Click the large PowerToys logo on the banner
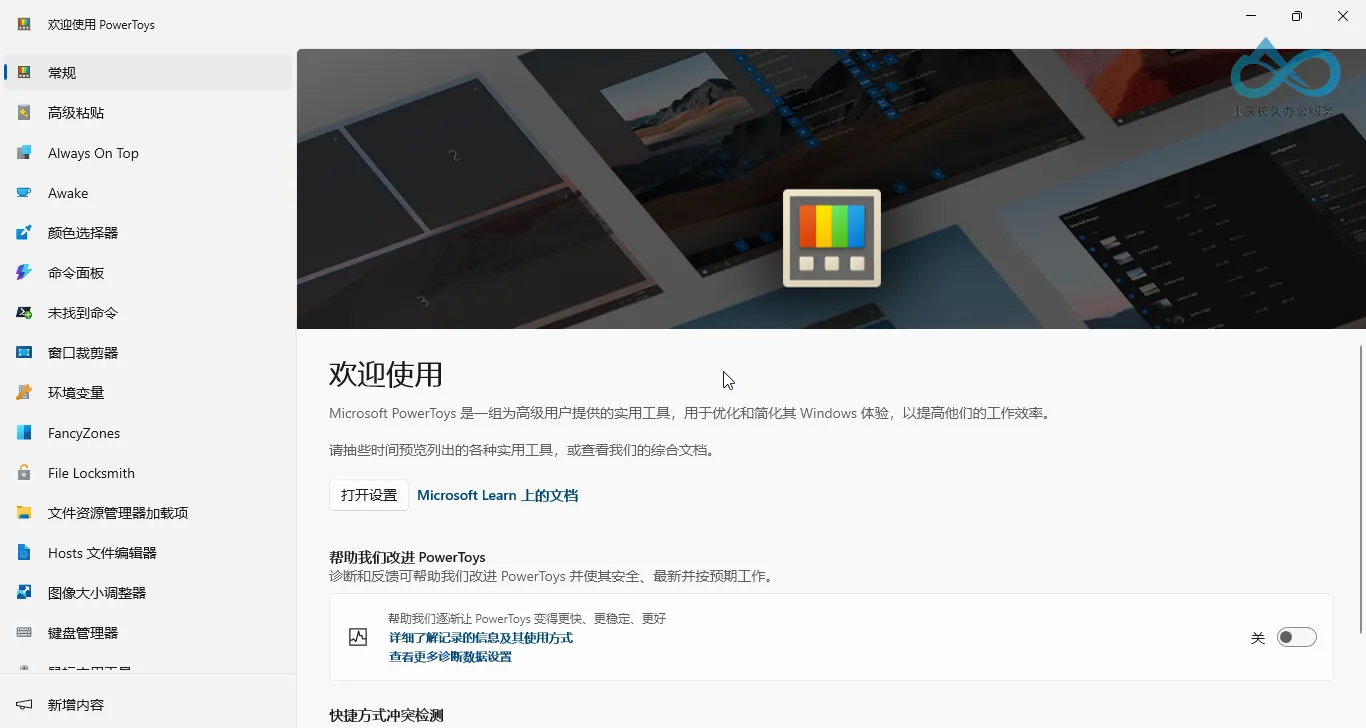The height and width of the screenshot is (728, 1366). coord(832,238)
